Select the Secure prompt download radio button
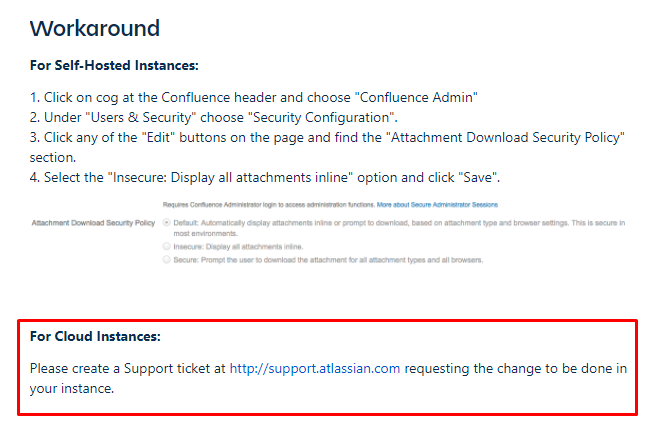 click(x=167, y=259)
